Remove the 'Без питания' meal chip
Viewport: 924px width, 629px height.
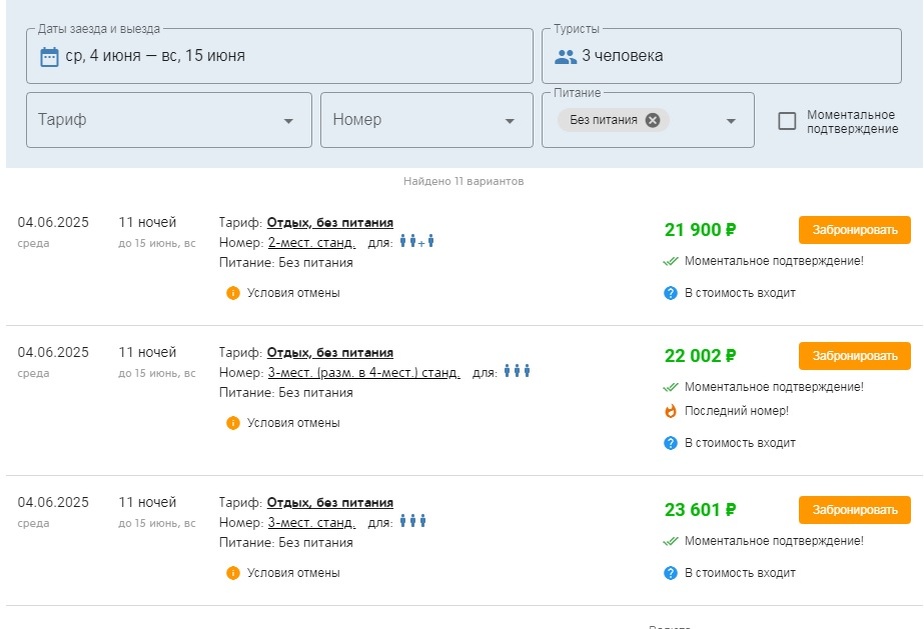point(653,120)
